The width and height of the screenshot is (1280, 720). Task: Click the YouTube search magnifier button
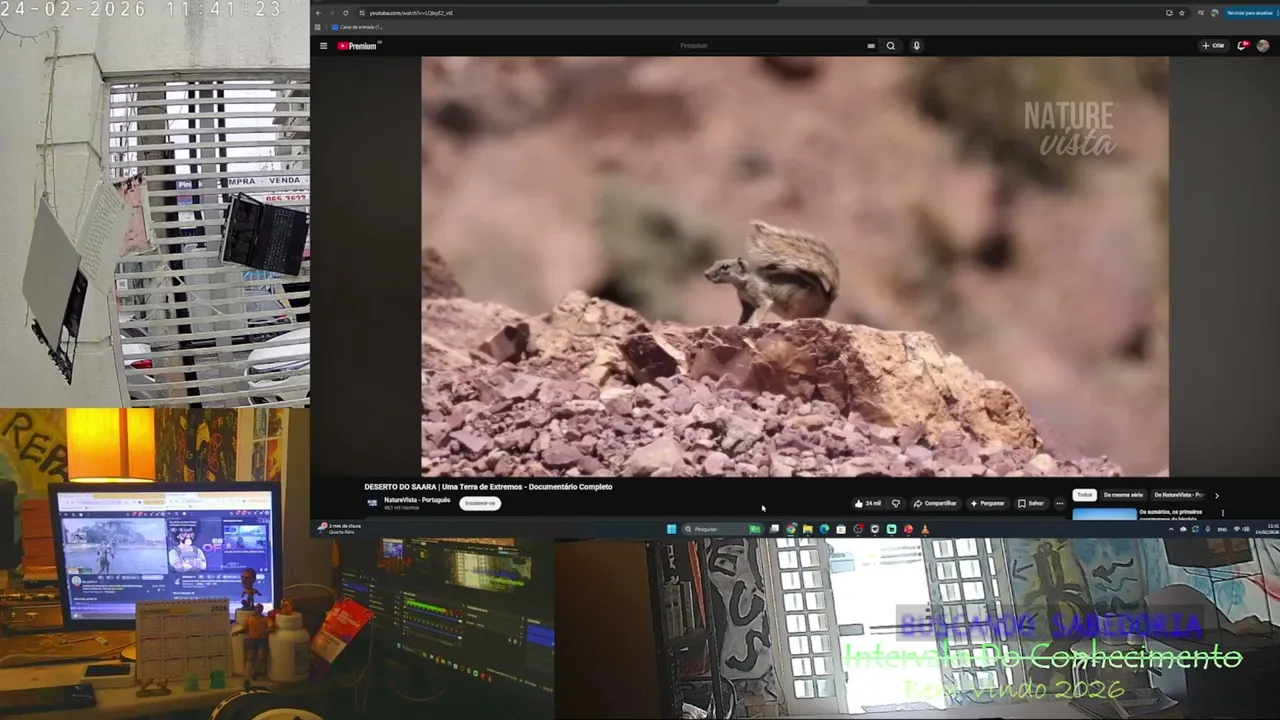pyautogui.click(x=890, y=46)
